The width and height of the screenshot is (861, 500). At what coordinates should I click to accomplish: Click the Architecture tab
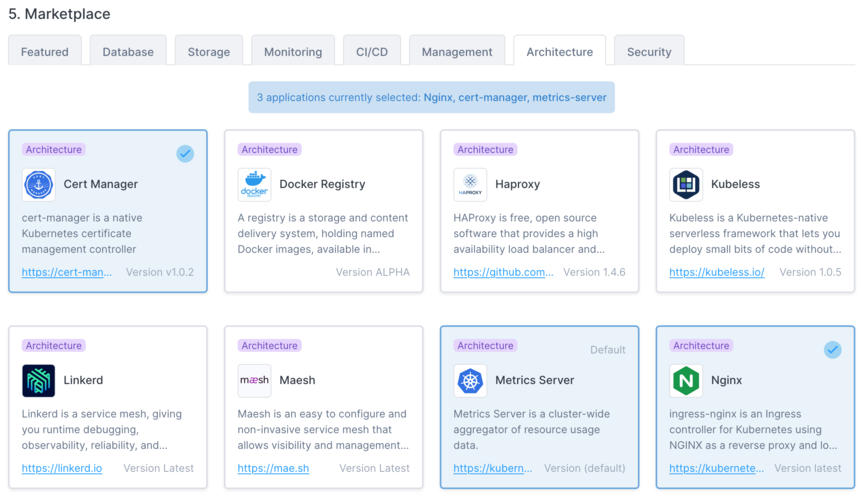pyautogui.click(x=560, y=52)
